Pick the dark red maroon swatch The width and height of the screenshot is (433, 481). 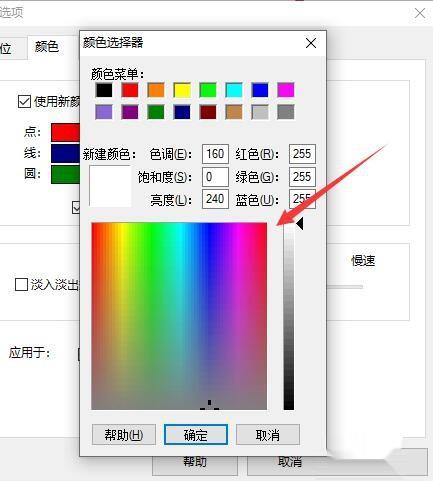coord(208,112)
